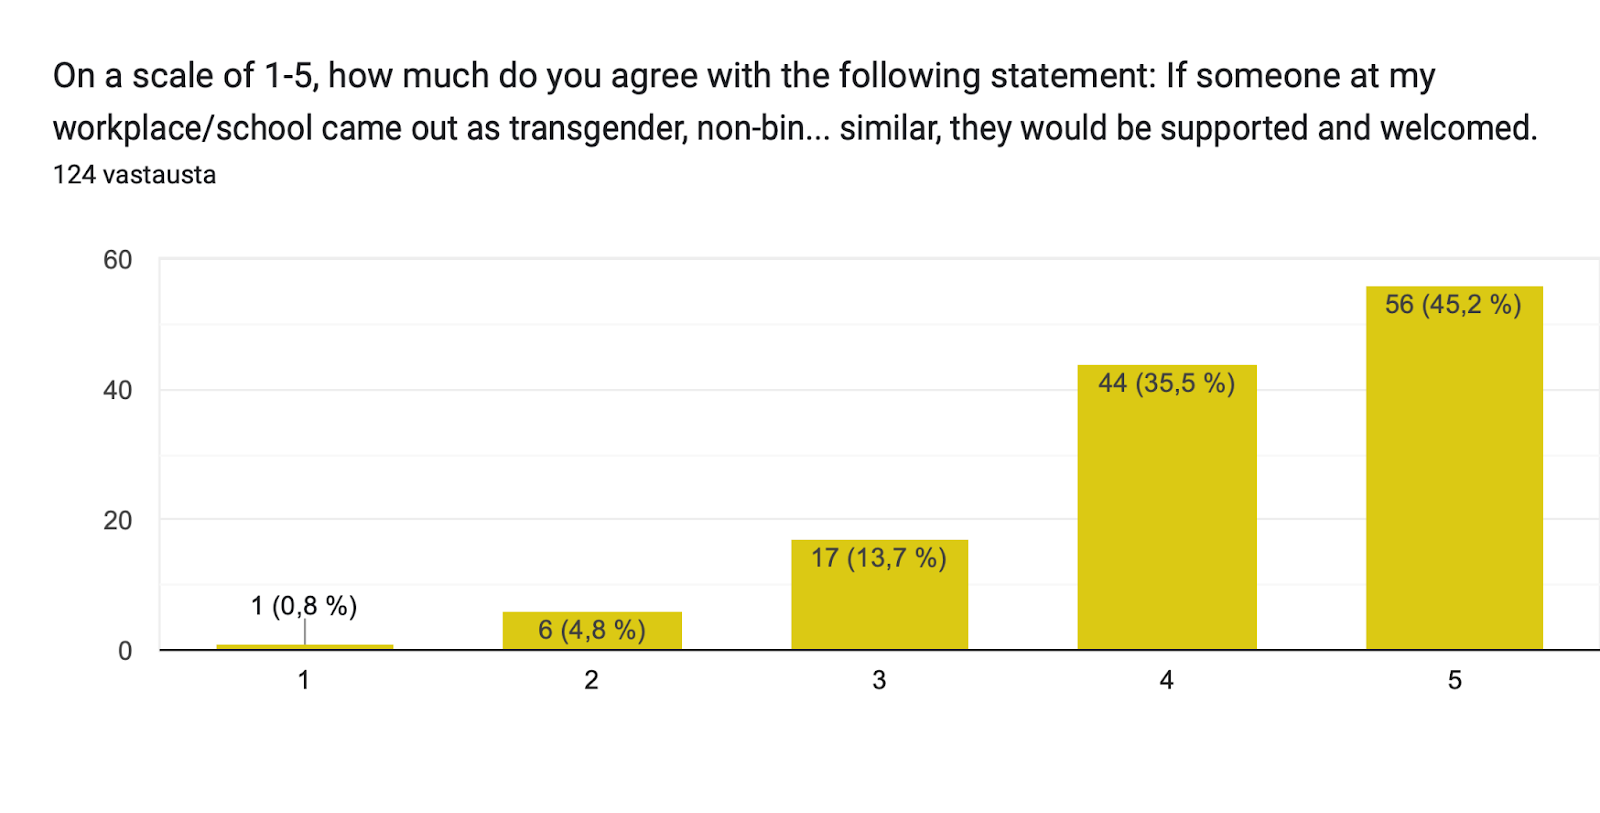Screen dimensions: 1600x813
Task: Select the "17 (13,7 %)" data label
Action: (879, 558)
